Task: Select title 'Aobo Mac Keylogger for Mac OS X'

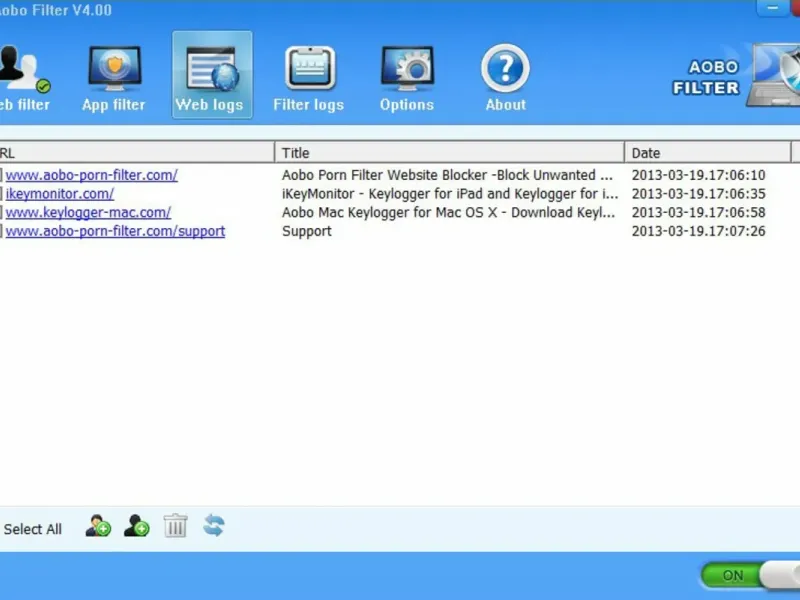Action: [448, 212]
